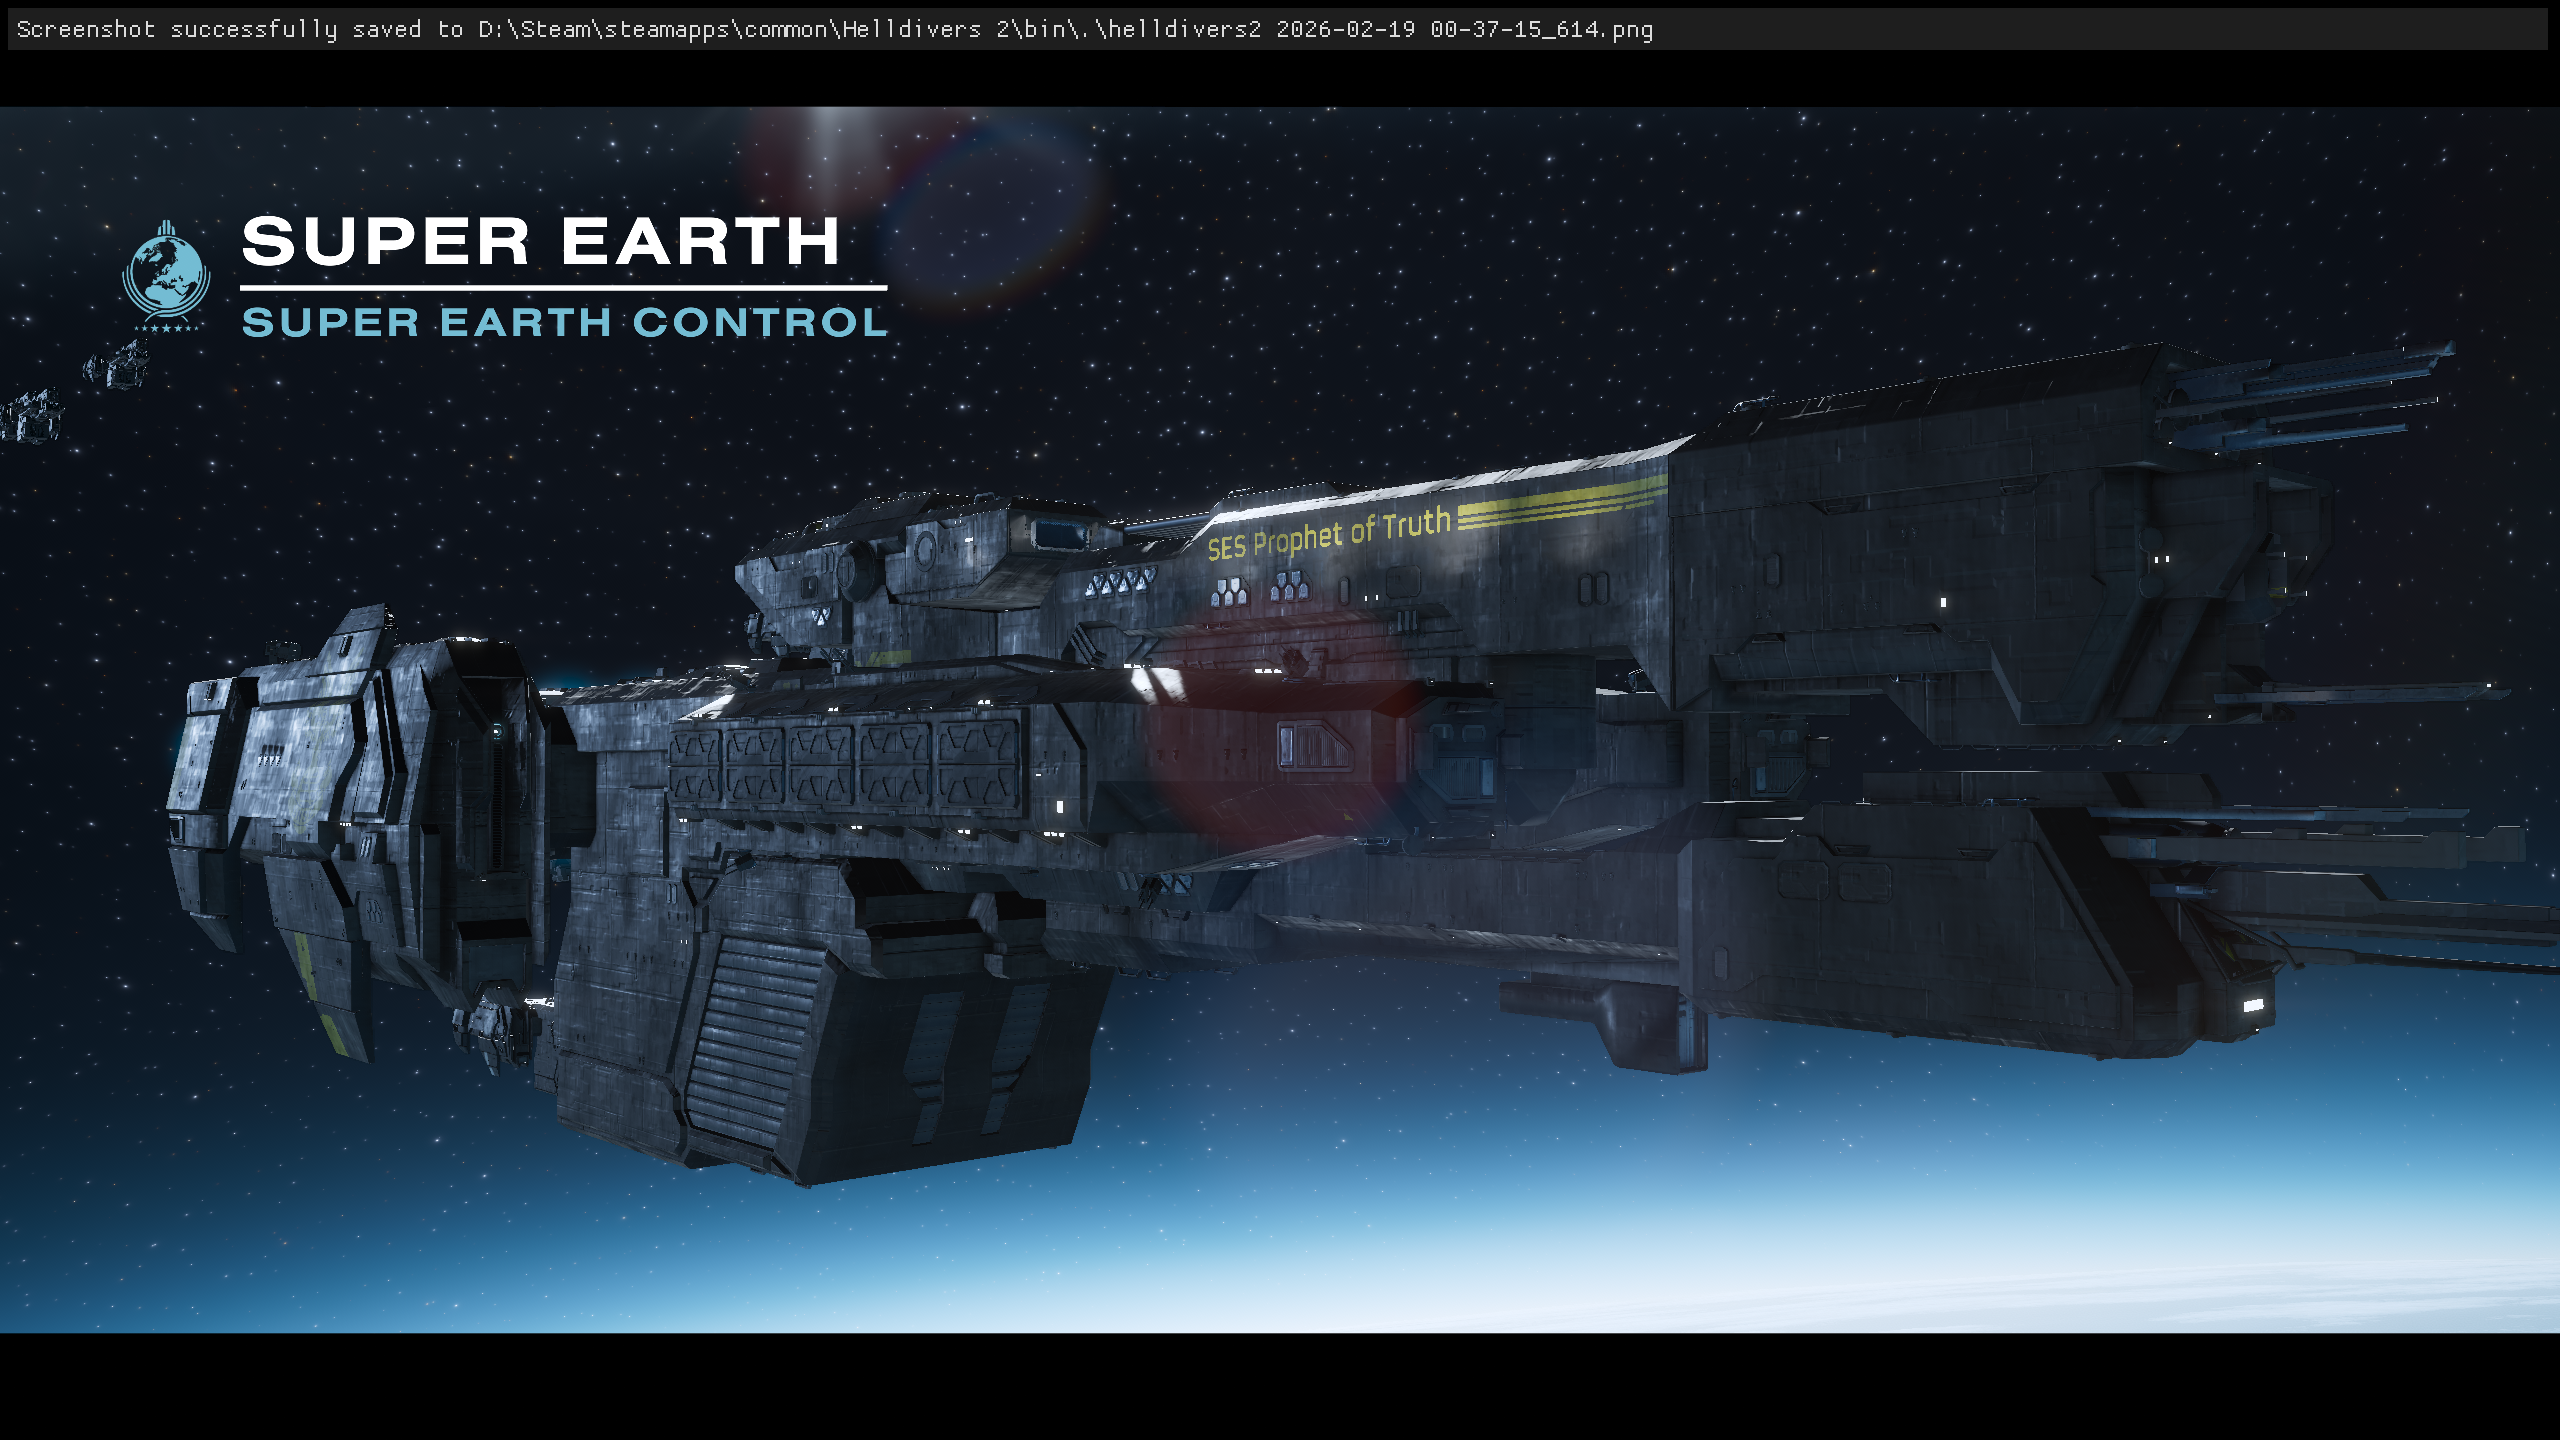Image resolution: width=2560 pixels, height=1440 pixels.
Task: Click the white divider line under the title
Action: tap(563, 288)
